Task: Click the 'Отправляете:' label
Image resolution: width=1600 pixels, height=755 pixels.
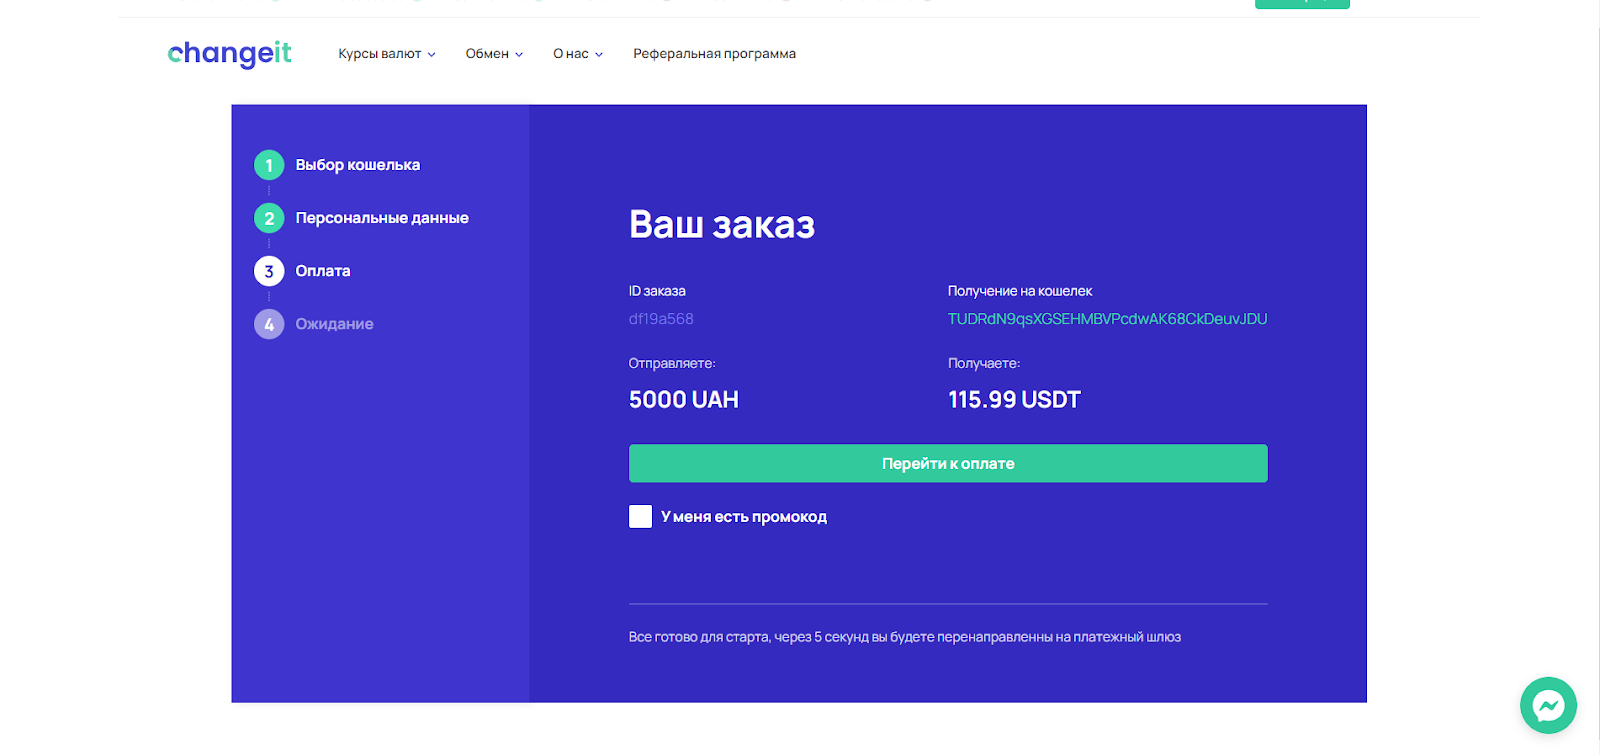Action: [x=672, y=363]
